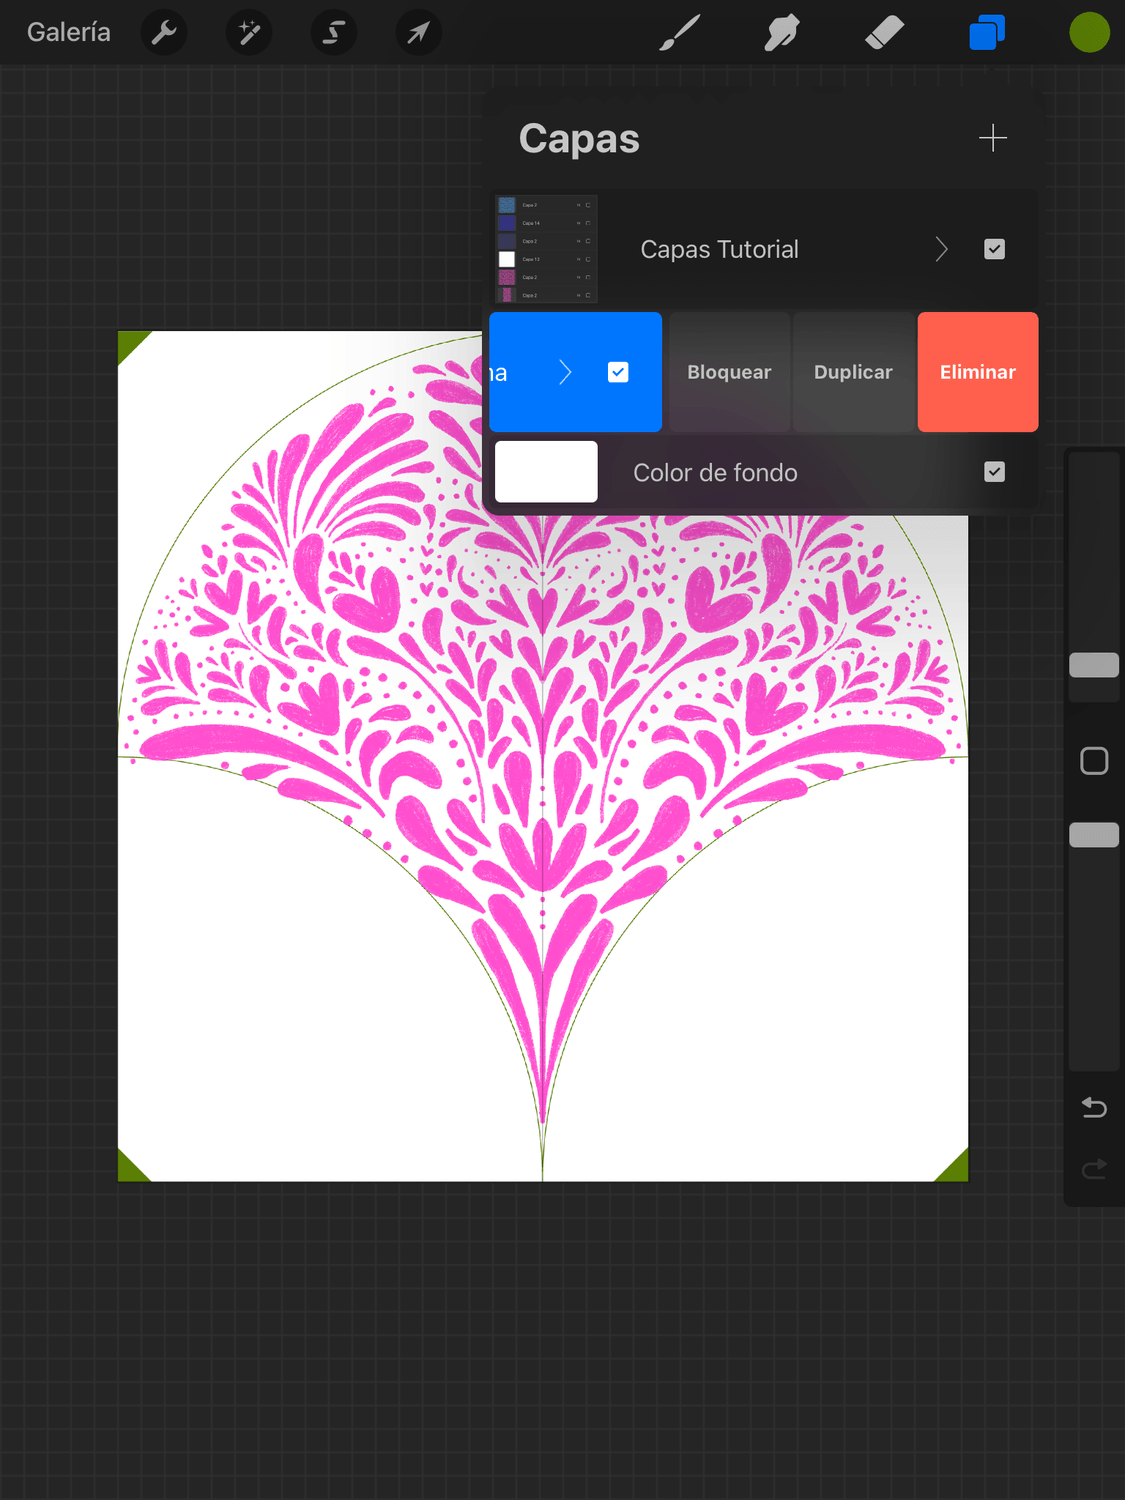Click Eliminar to delete layer
Screen dimensions: 1125x1500
pos(977,372)
